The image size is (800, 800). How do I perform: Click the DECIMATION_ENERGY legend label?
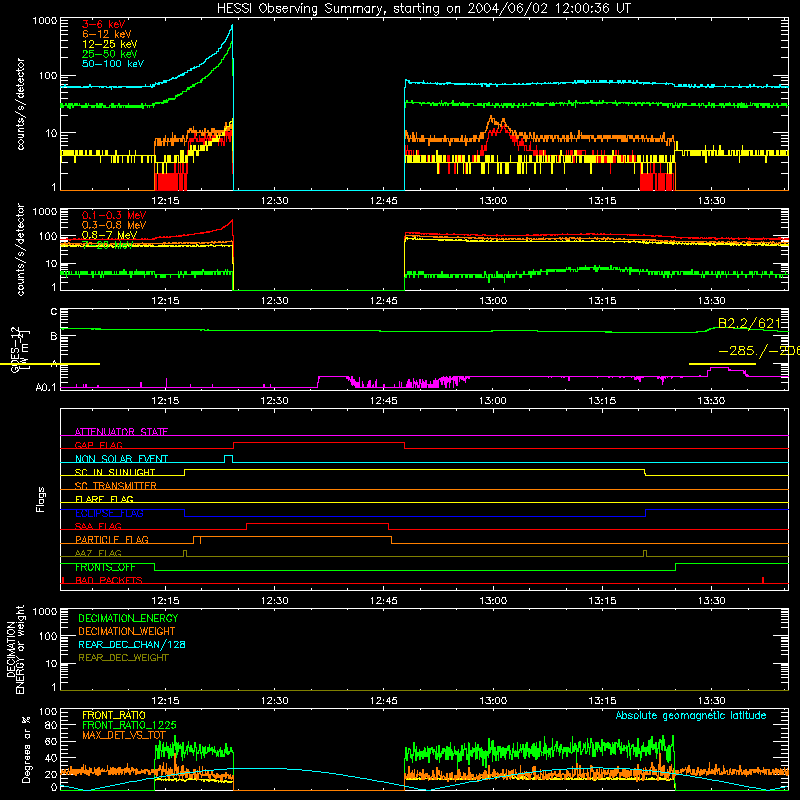click(x=128, y=618)
